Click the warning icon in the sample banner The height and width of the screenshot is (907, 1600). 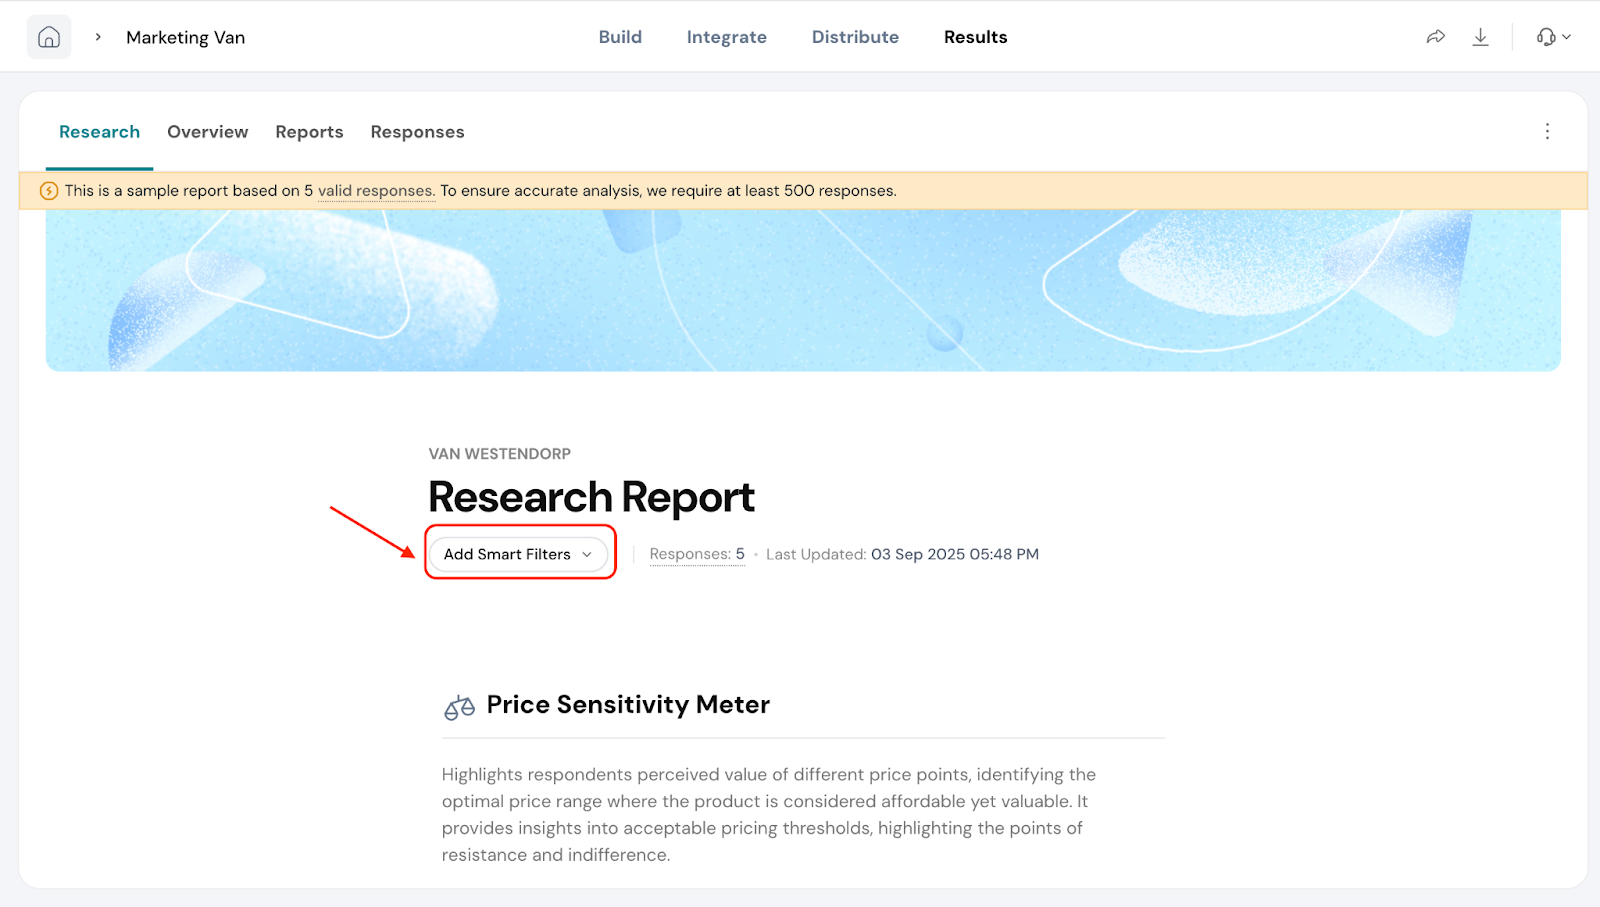tap(48, 191)
